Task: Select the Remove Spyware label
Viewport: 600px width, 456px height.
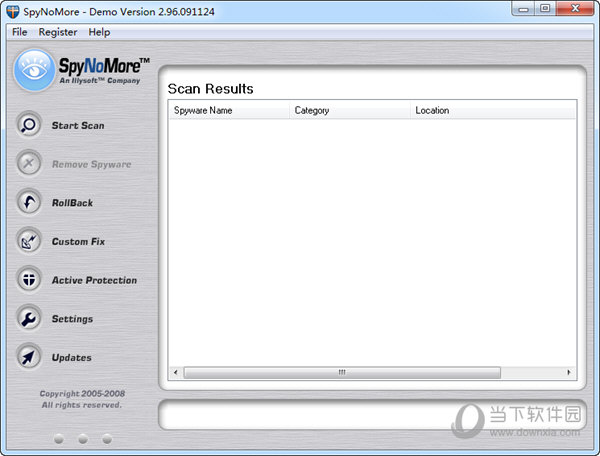Action: (91, 164)
